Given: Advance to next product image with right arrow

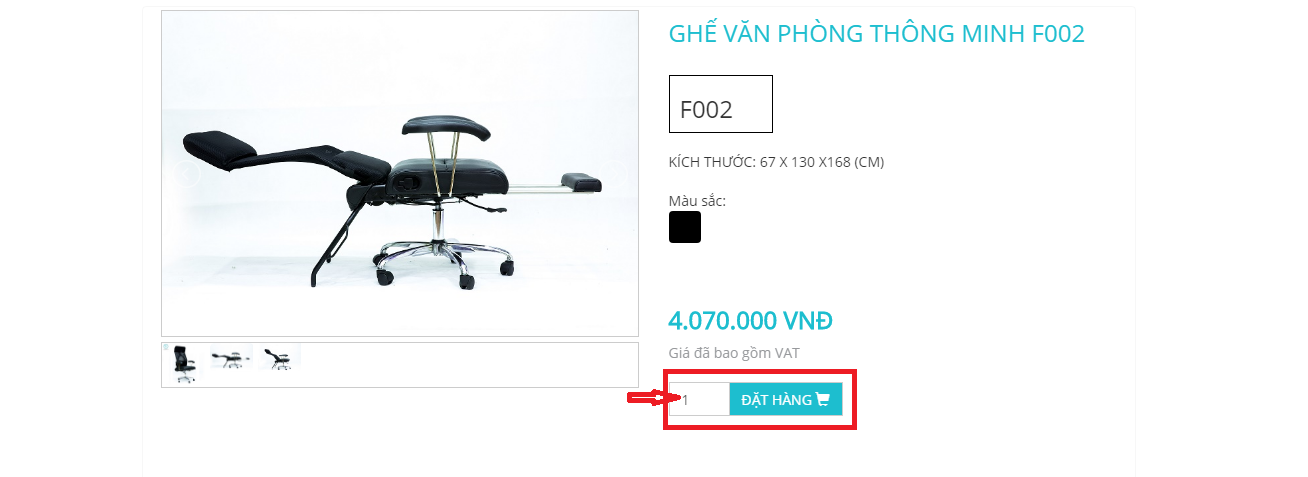Looking at the screenshot, I should (613, 174).
